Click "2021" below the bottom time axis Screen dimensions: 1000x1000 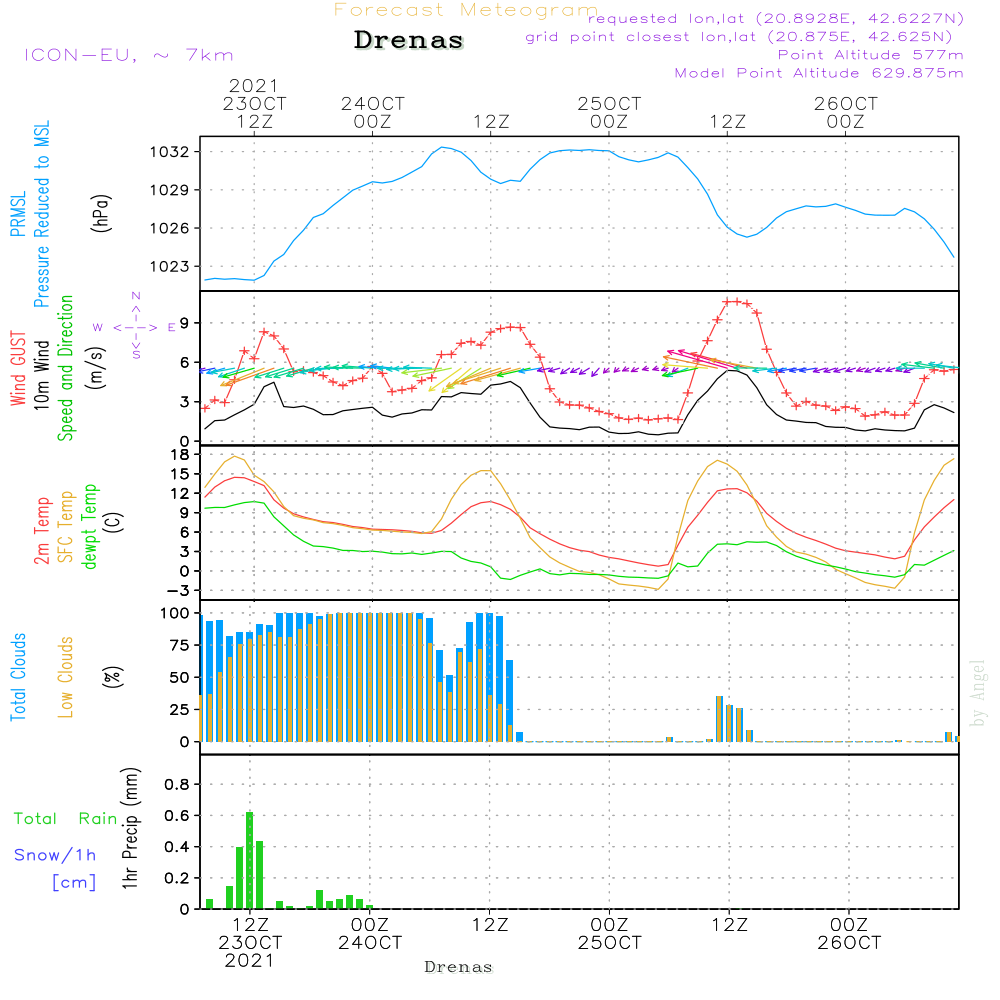pyautogui.click(x=249, y=960)
